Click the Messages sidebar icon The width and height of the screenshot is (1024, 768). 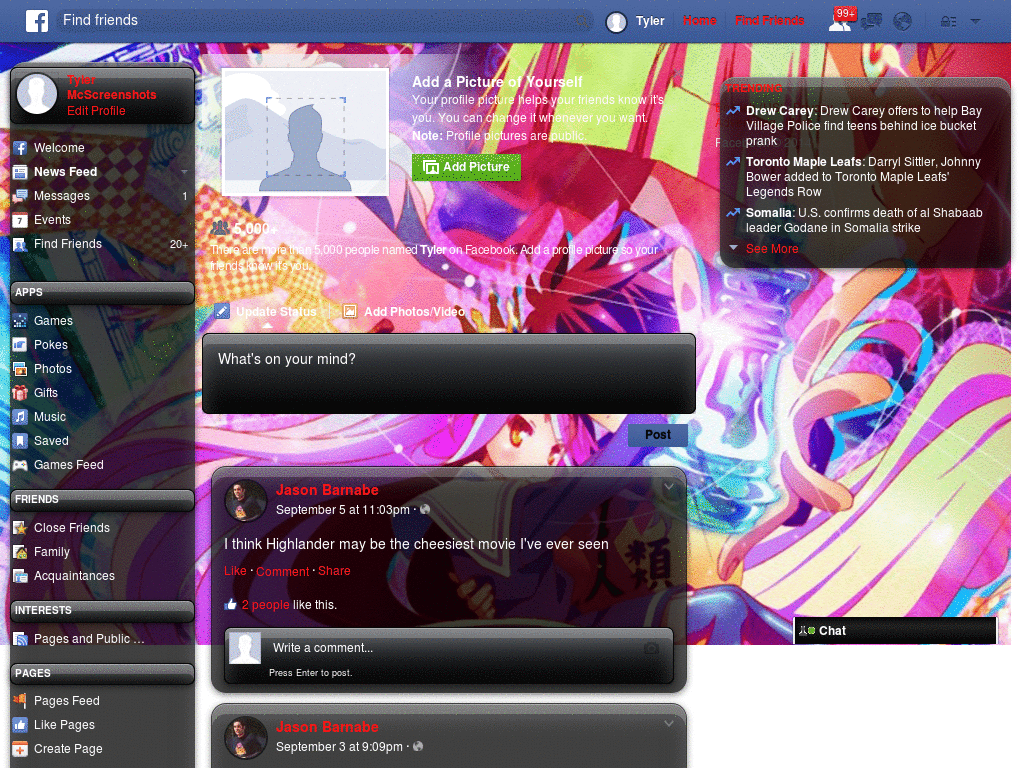(20, 196)
